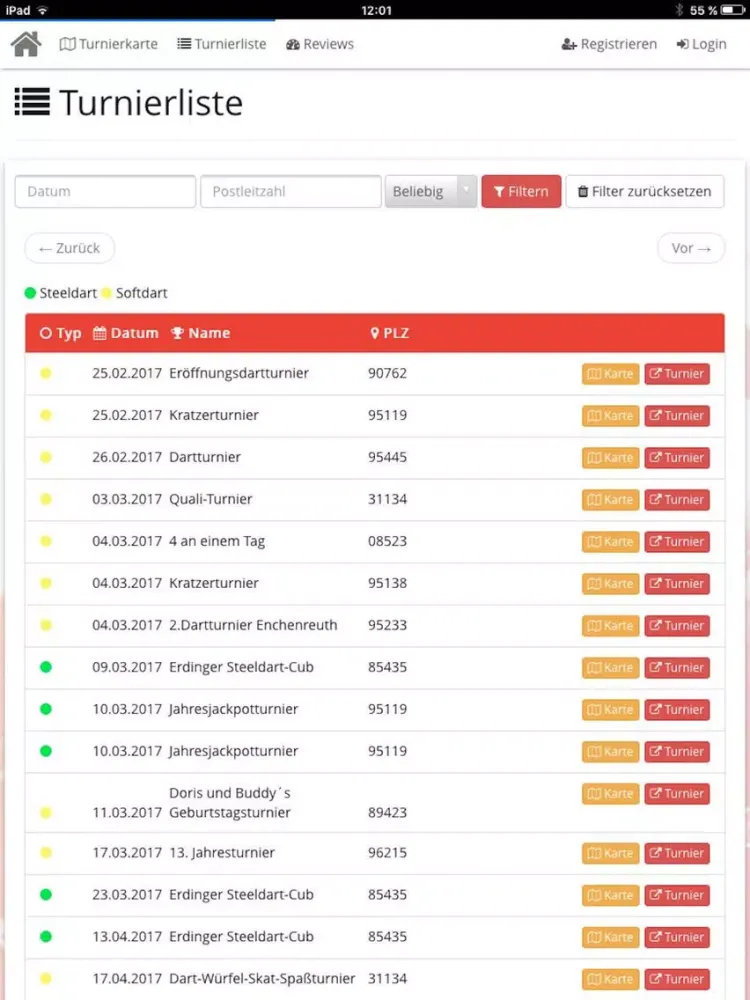Click the green Steeldart legend dot
This screenshot has height=1000, width=750.
30,293
